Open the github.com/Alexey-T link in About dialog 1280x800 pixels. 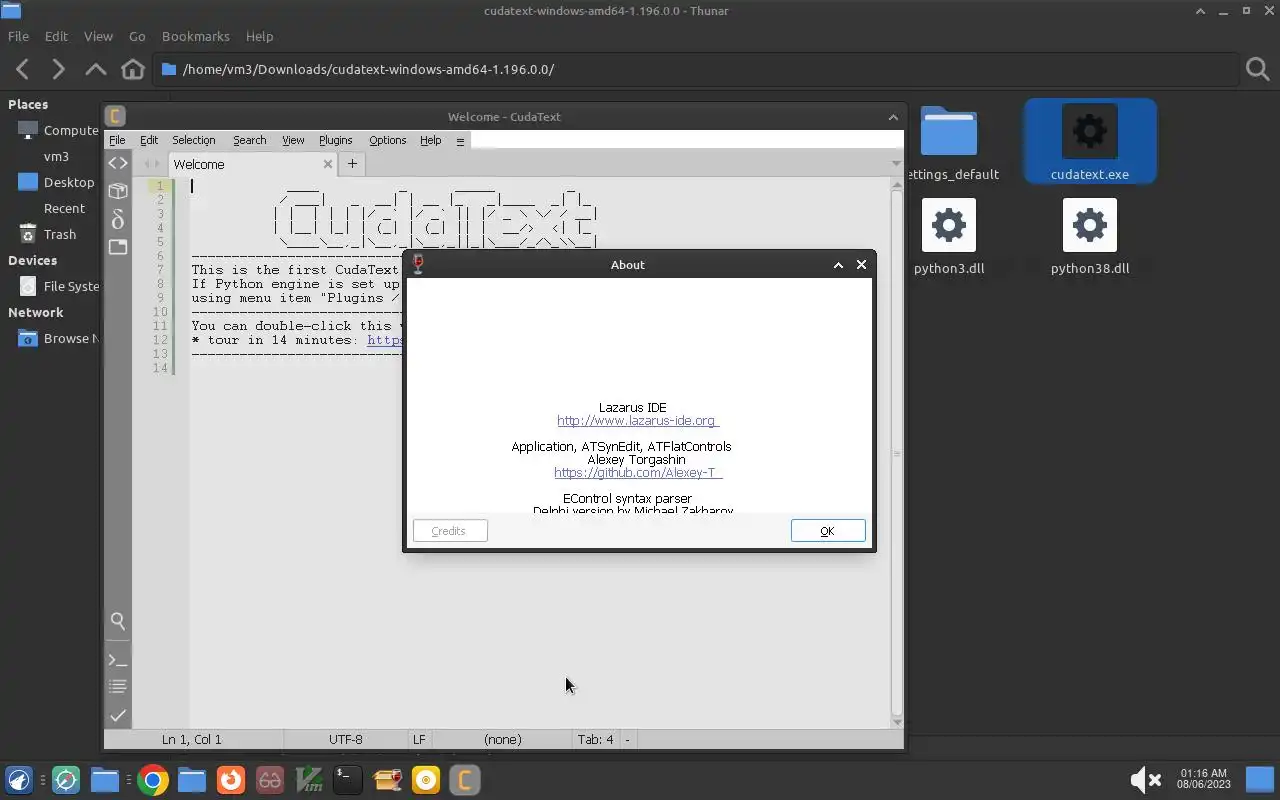click(638, 473)
